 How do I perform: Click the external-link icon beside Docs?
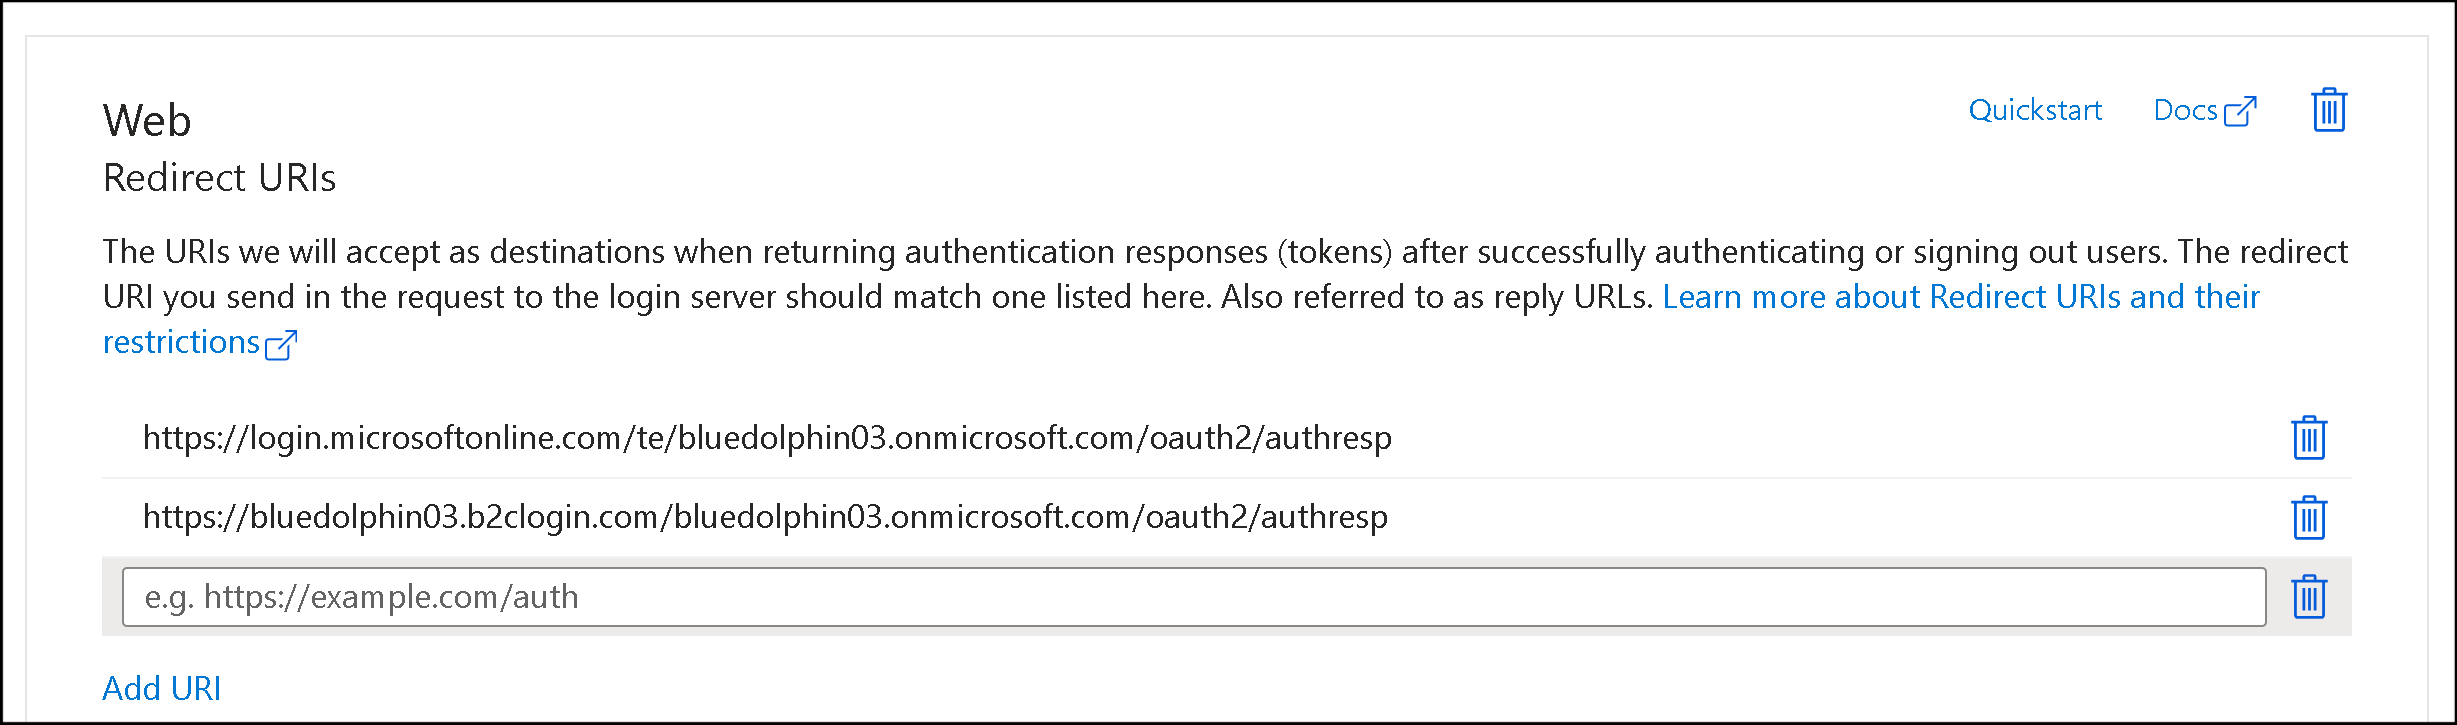pos(2240,111)
